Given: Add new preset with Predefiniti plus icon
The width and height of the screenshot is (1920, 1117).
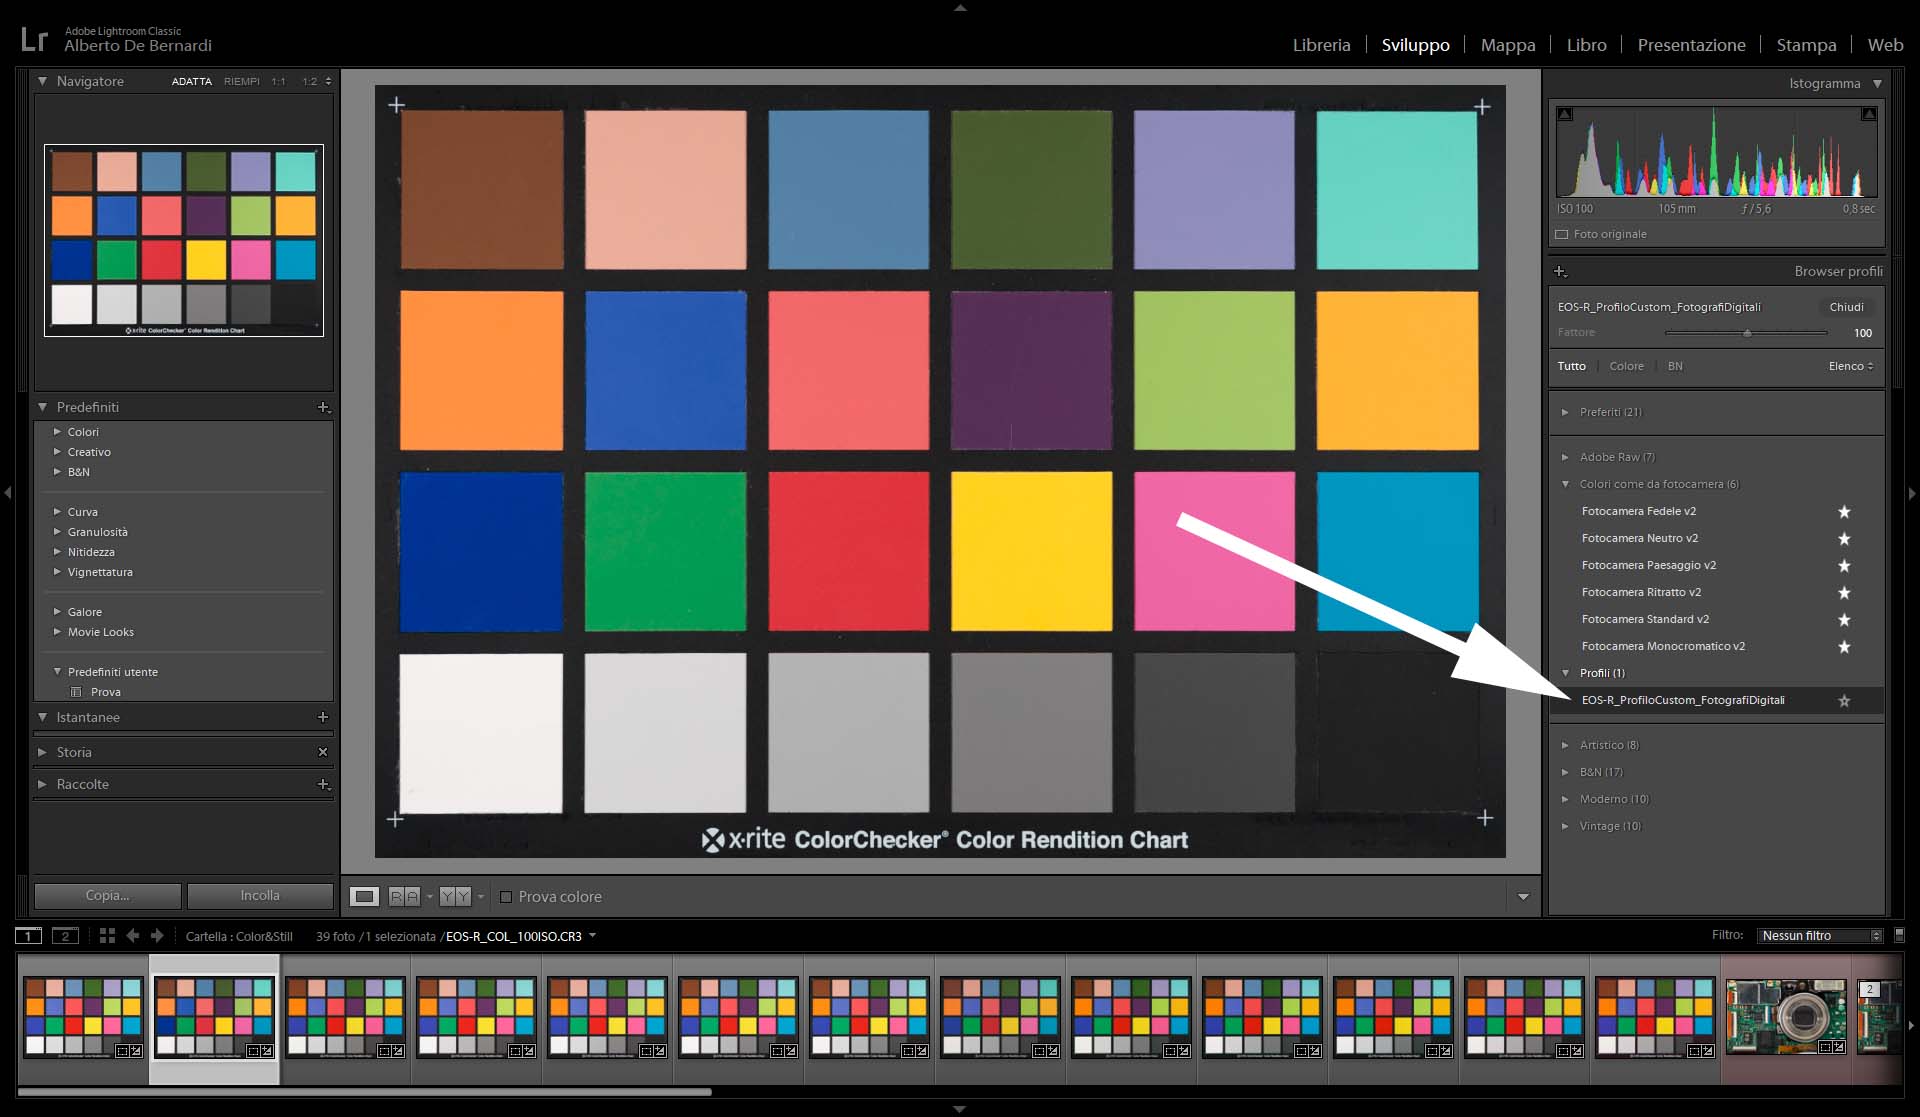Looking at the screenshot, I should click(323, 407).
